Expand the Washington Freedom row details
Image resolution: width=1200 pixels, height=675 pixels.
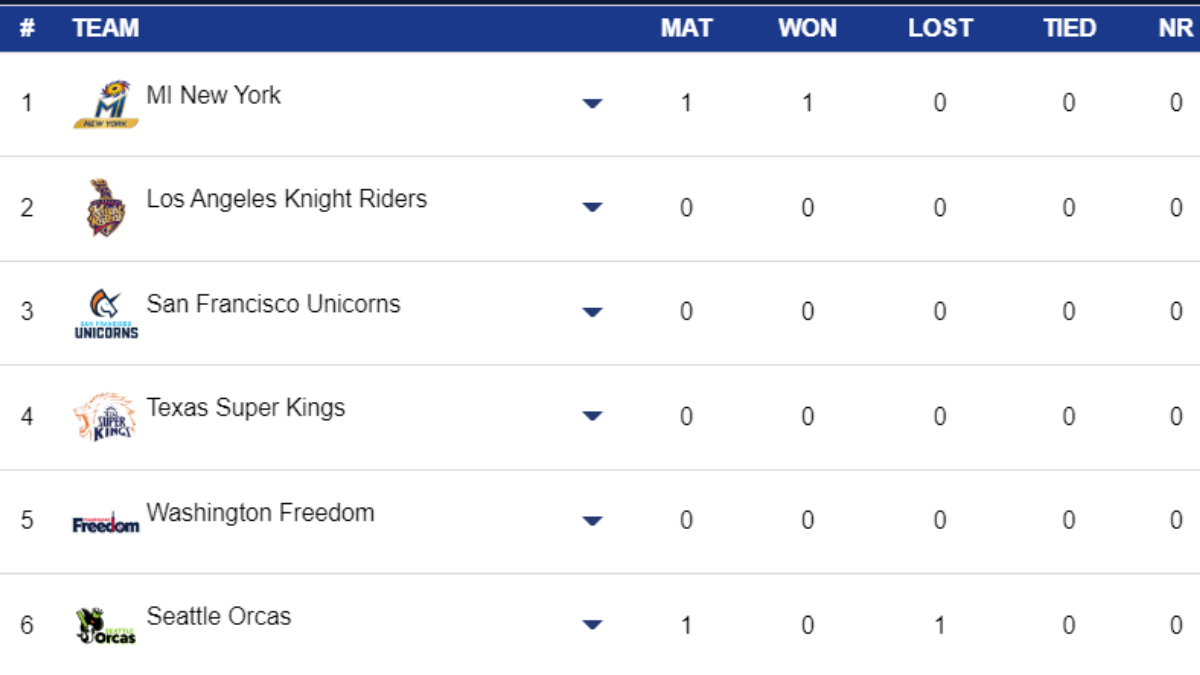click(x=592, y=521)
